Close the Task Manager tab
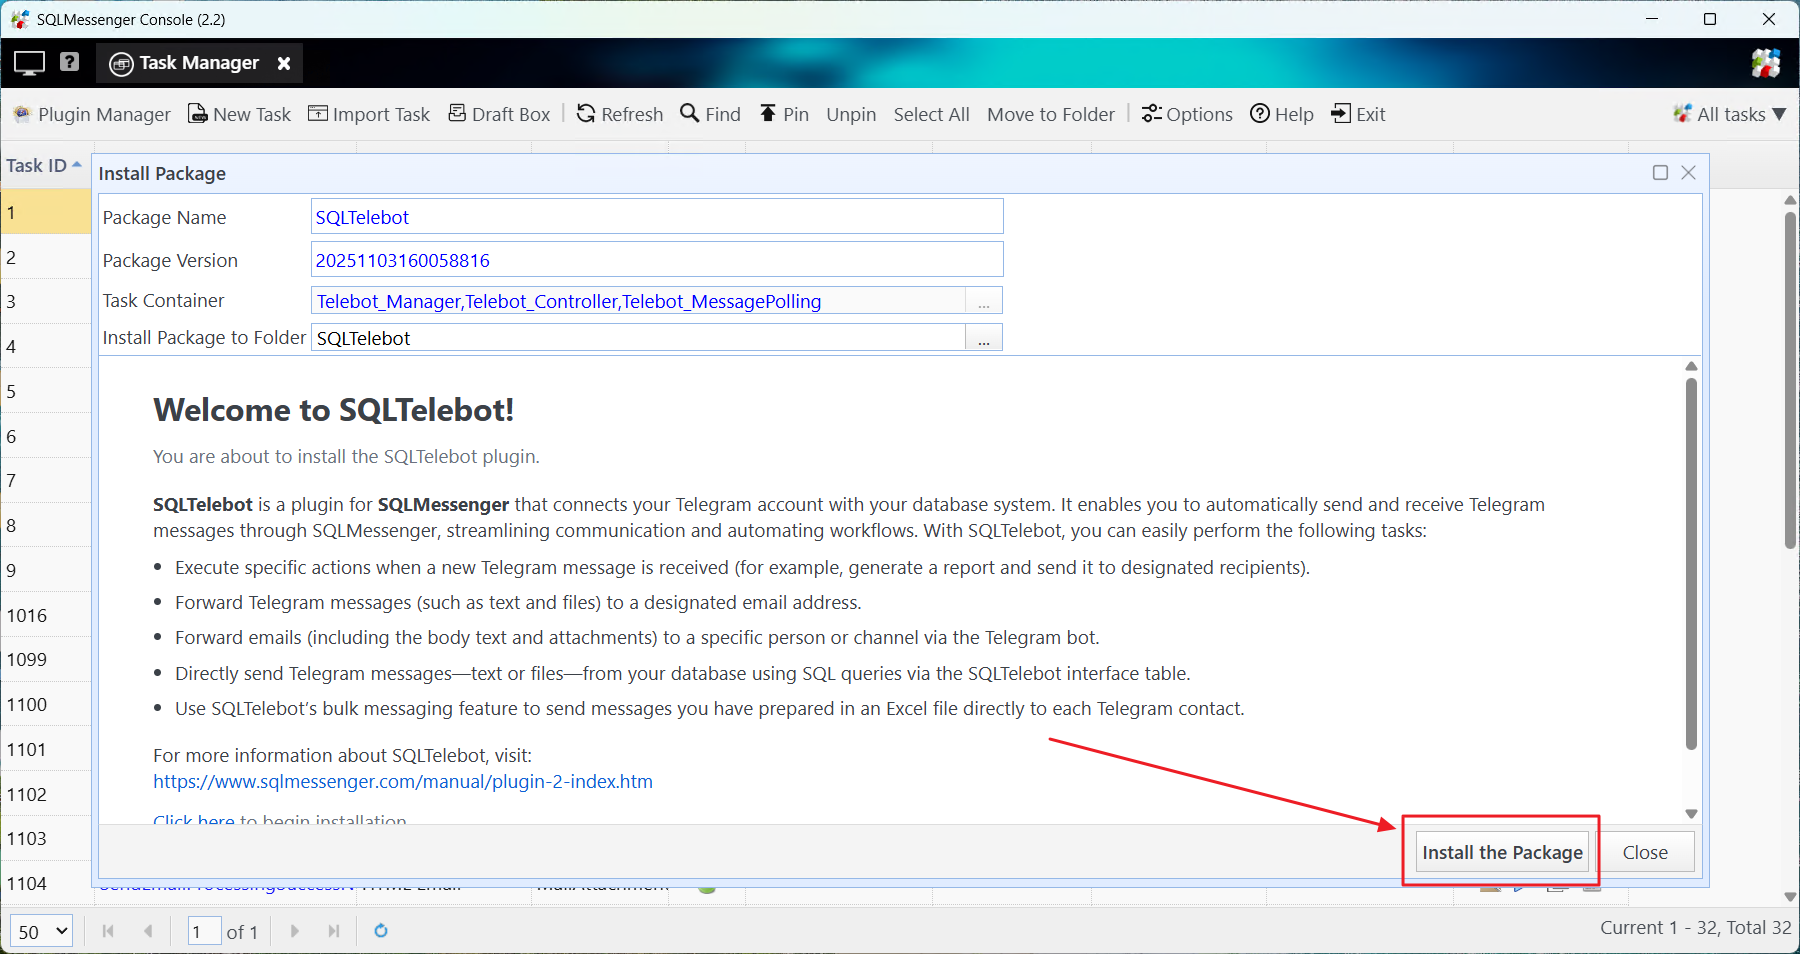1800x954 pixels. 284,63
